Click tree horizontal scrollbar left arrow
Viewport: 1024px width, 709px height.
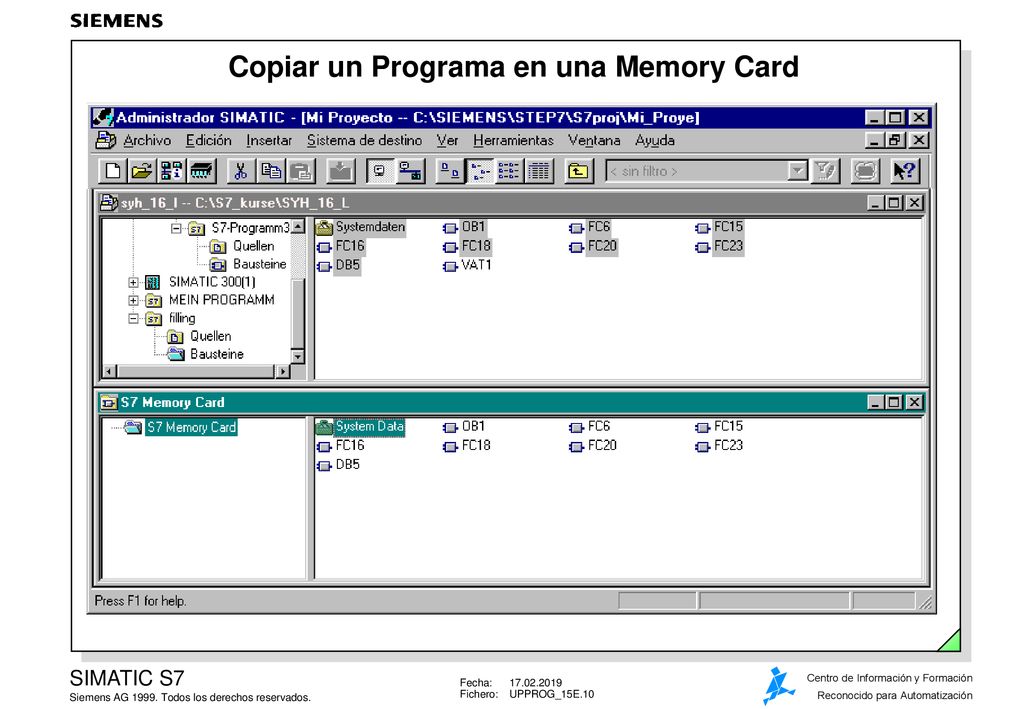110,371
